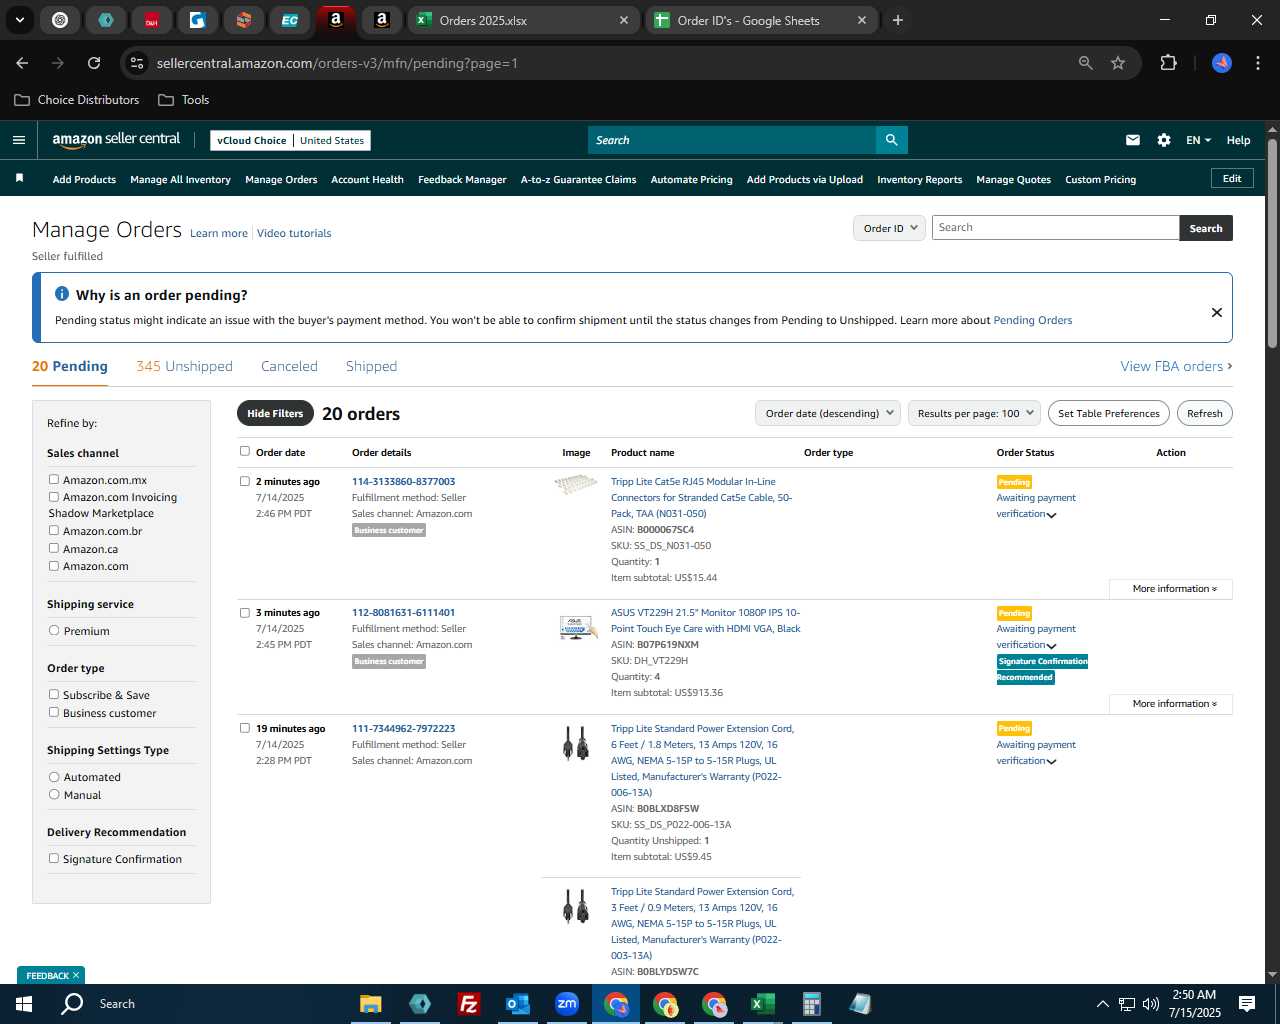
Task: Close the 'Why is an order pending?' banner
Action: [1217, 312]
